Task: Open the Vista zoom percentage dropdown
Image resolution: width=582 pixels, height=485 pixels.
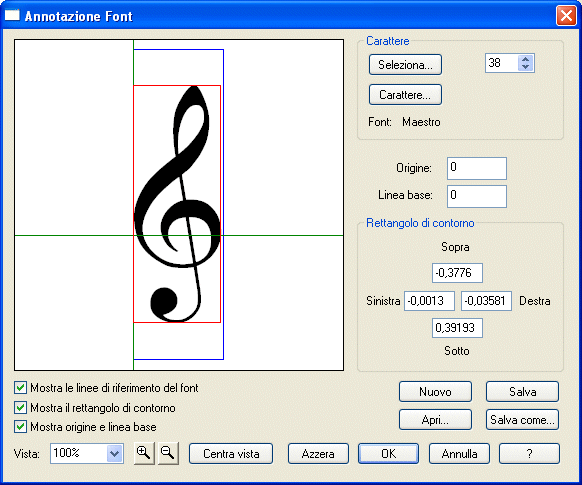Action: (114, 453)
